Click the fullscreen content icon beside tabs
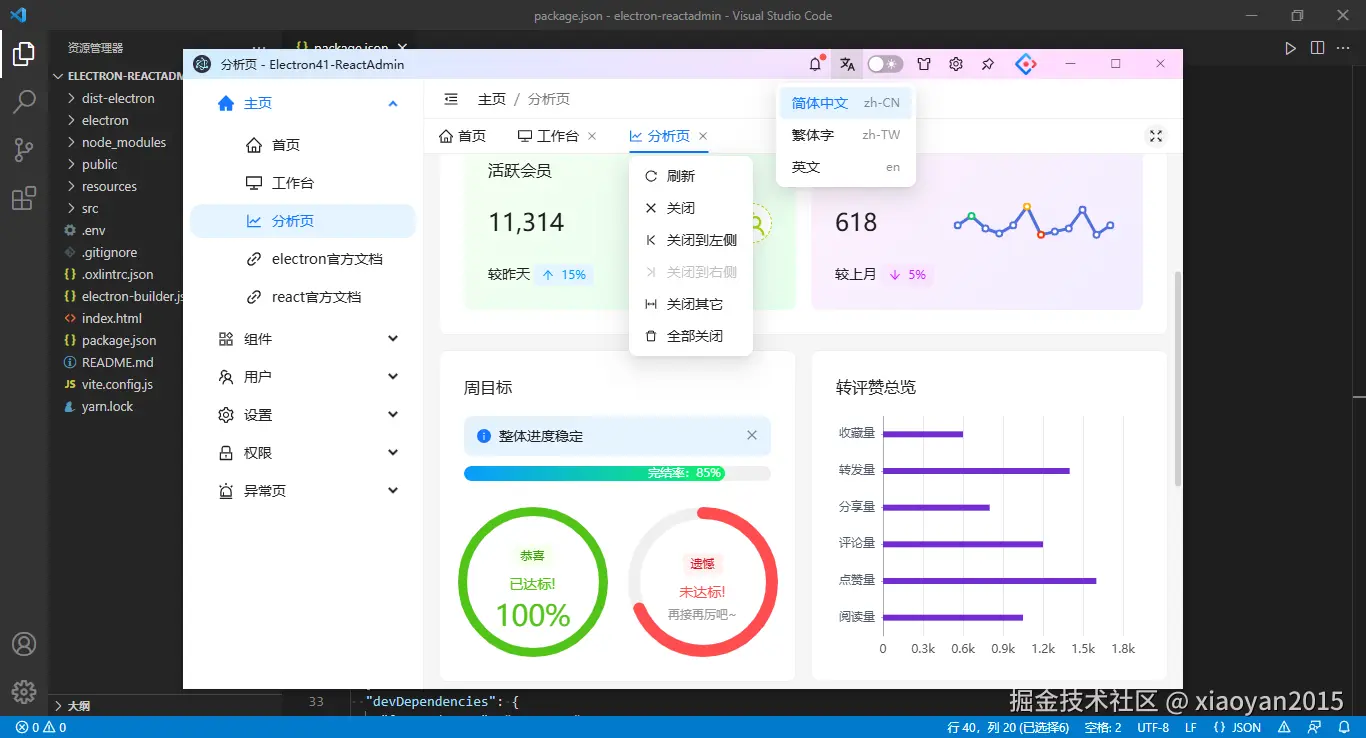 pos(1156,136)
